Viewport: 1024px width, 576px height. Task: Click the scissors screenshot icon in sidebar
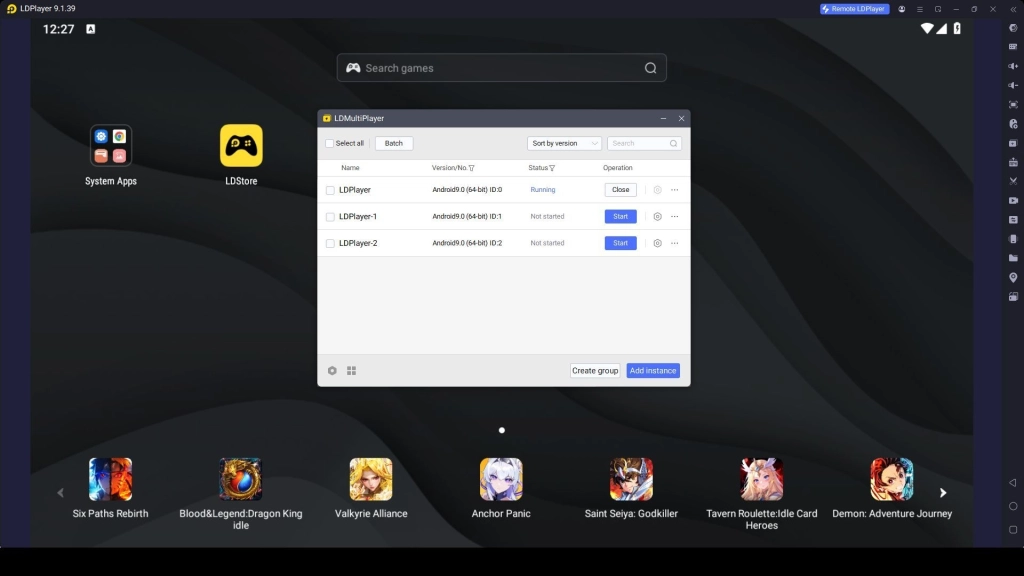tap(1013, 181)
